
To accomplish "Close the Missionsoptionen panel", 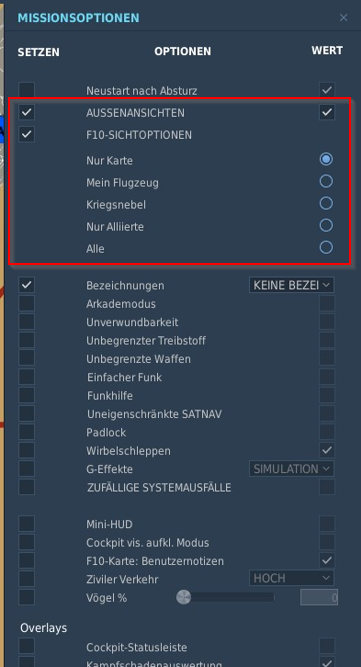I will click(x=344, y=17).
